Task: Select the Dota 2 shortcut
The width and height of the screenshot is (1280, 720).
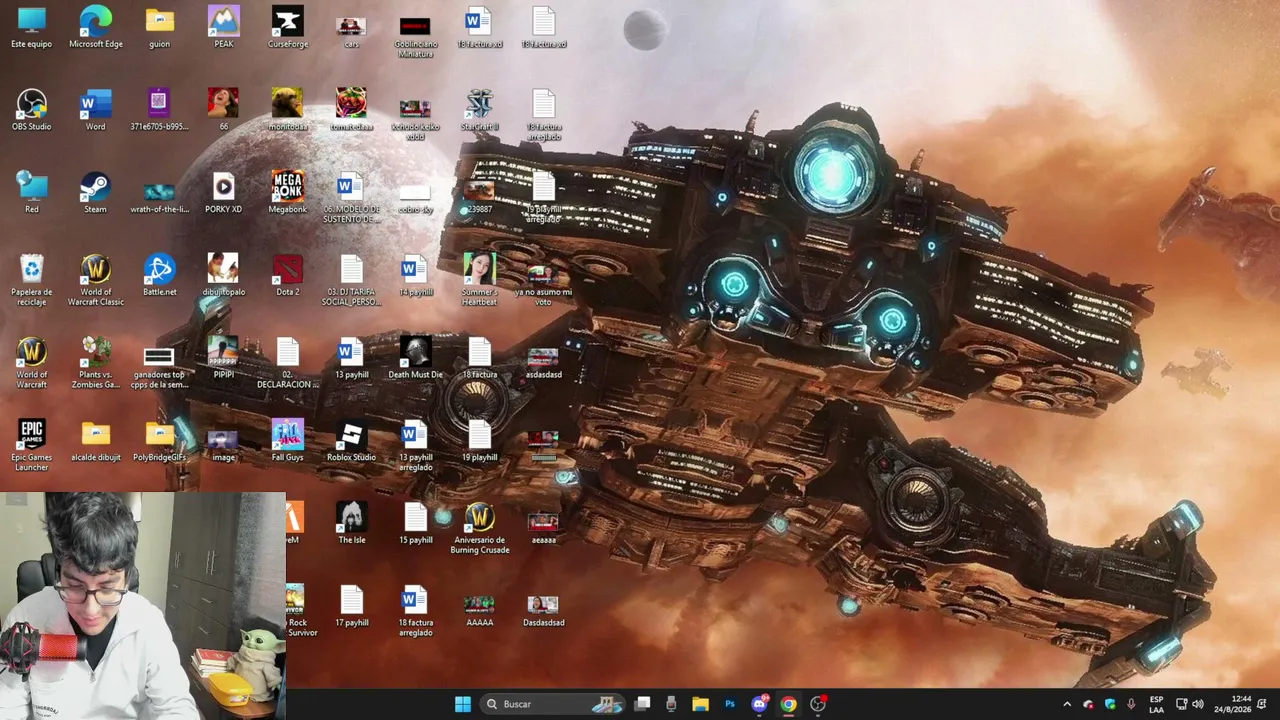Action: (x=288, y=275)
